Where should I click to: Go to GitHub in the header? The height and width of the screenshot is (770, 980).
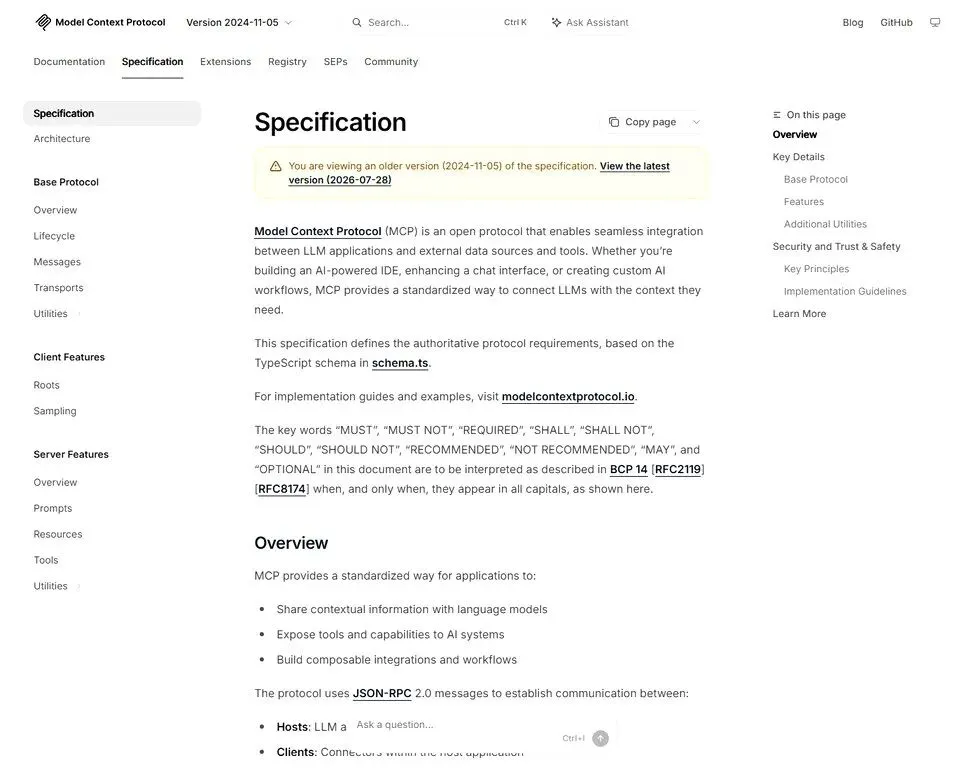point(896,22)
